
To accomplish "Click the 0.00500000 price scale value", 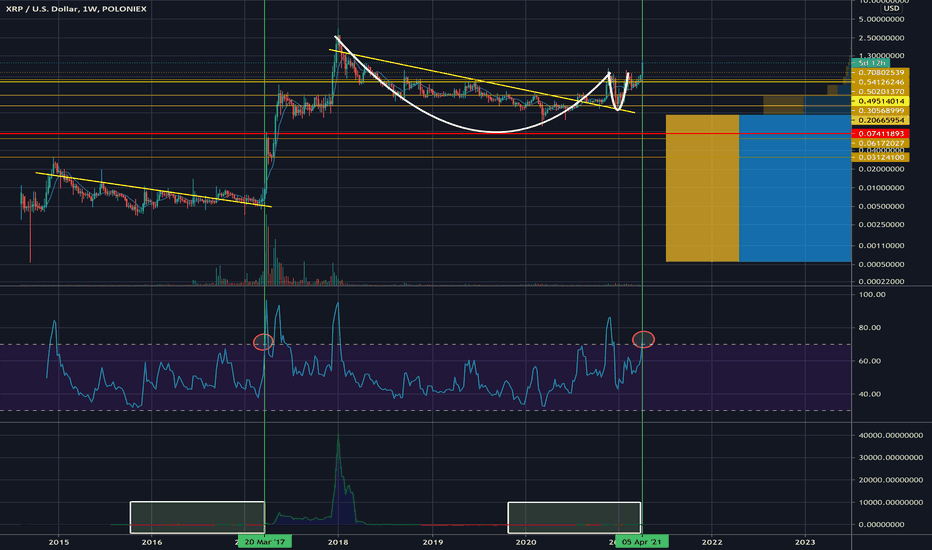I will pos(881,207).
